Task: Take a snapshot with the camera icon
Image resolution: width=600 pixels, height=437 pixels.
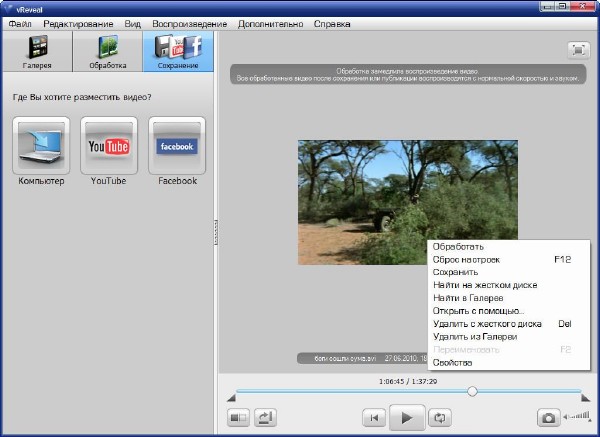Action: [x=547, y=418]
